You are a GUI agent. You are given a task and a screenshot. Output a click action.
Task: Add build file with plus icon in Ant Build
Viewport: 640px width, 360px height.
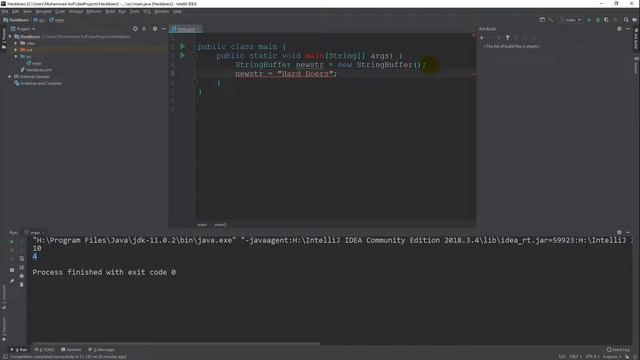point(482,38)
